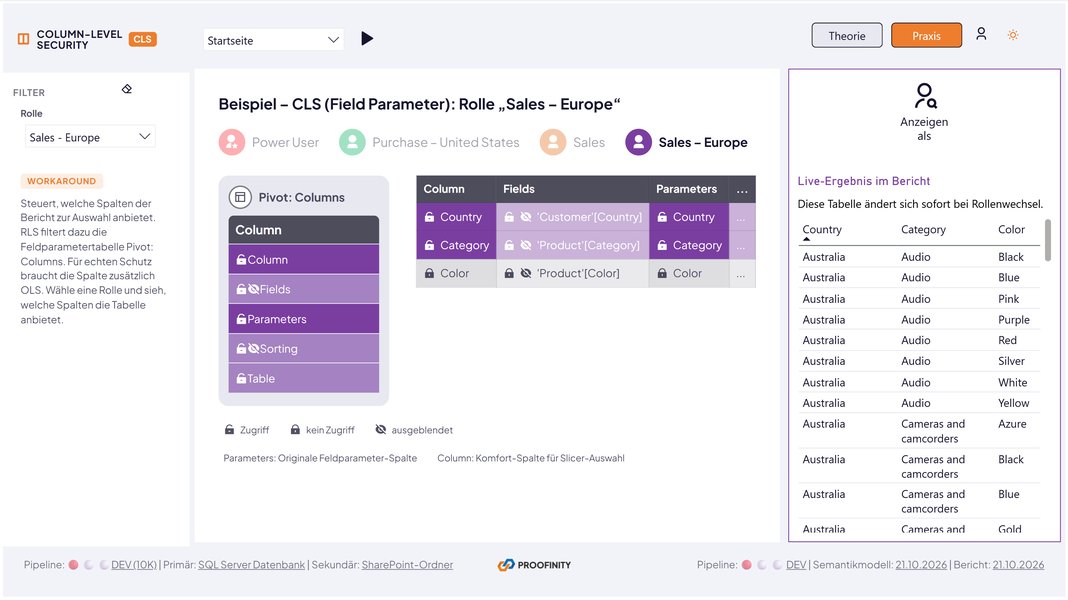Viewport: 1068px width, 600px height.
Task: Click the Purchase – United States avatar icon
Action: (x=352, y=142)
